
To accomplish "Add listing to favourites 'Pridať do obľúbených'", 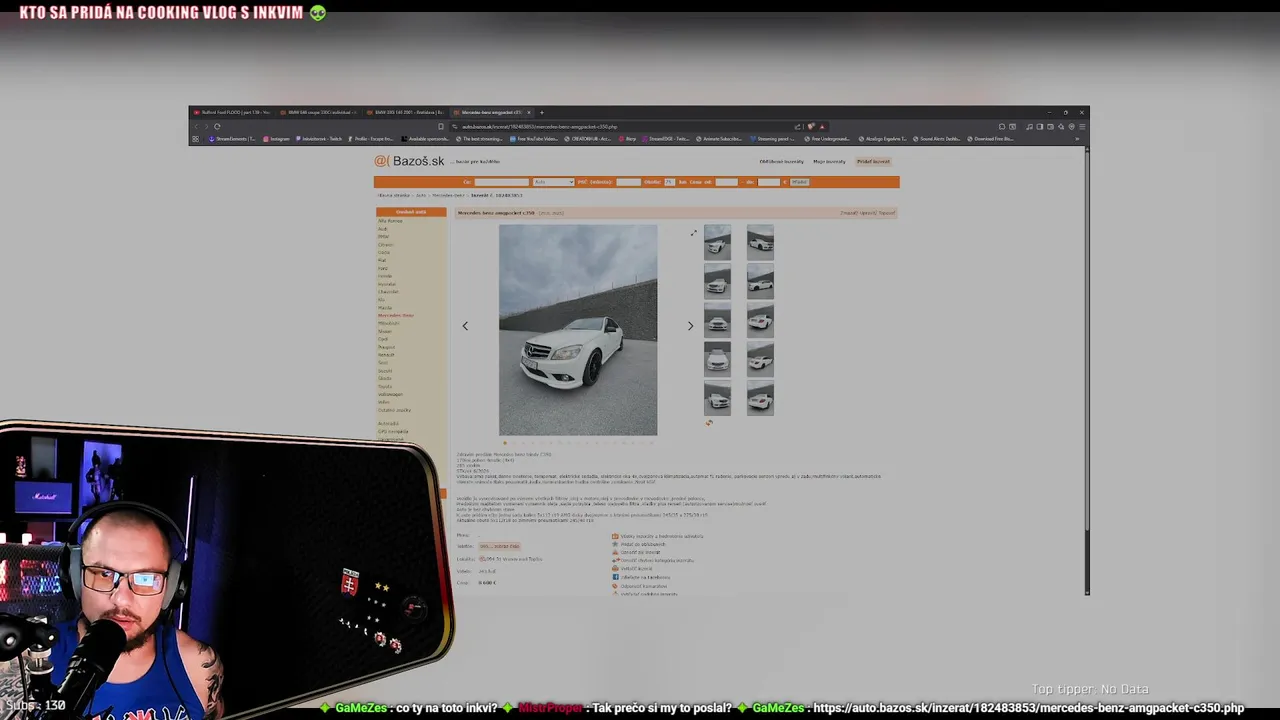I will click(x=640, y=544).
